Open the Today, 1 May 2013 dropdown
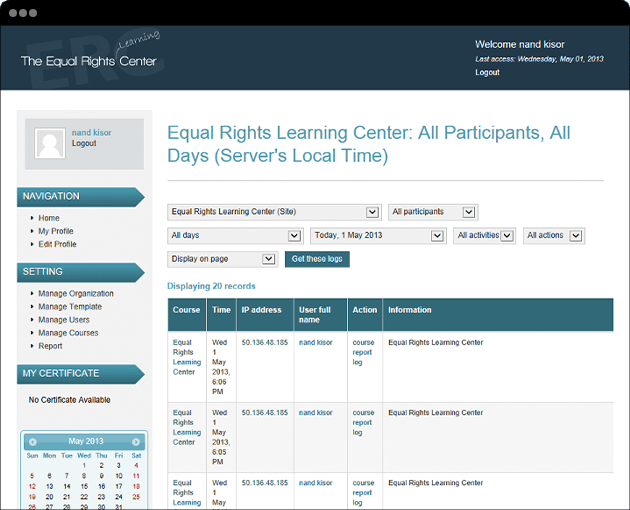This screenshot has height=510, width=630. pos(378,236)
